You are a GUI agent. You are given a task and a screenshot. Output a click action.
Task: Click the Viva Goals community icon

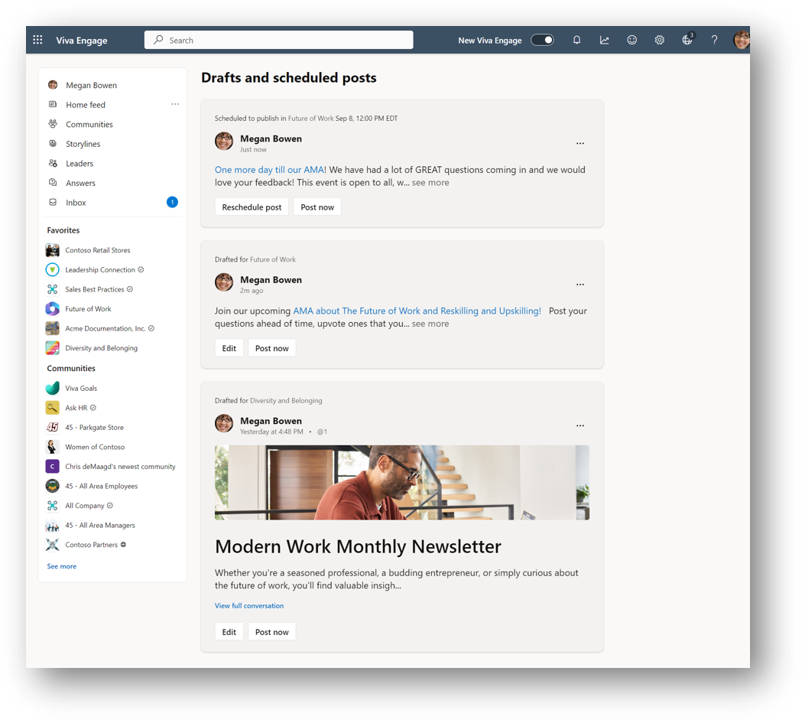point(52,388)
